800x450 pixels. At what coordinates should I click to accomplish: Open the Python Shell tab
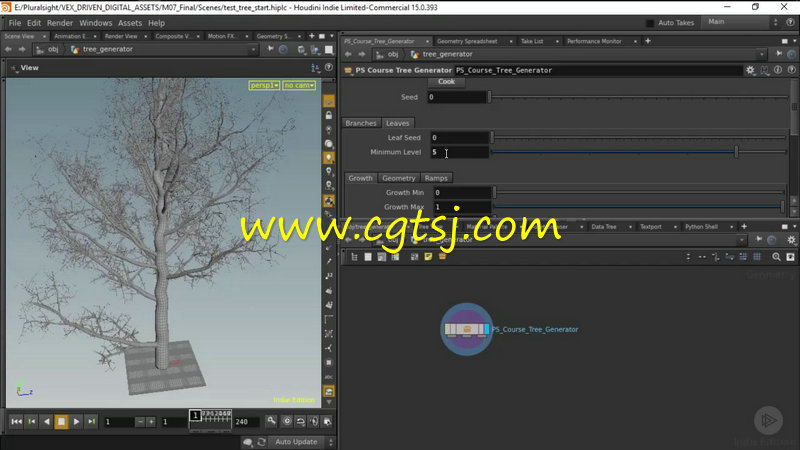(701, 227)
